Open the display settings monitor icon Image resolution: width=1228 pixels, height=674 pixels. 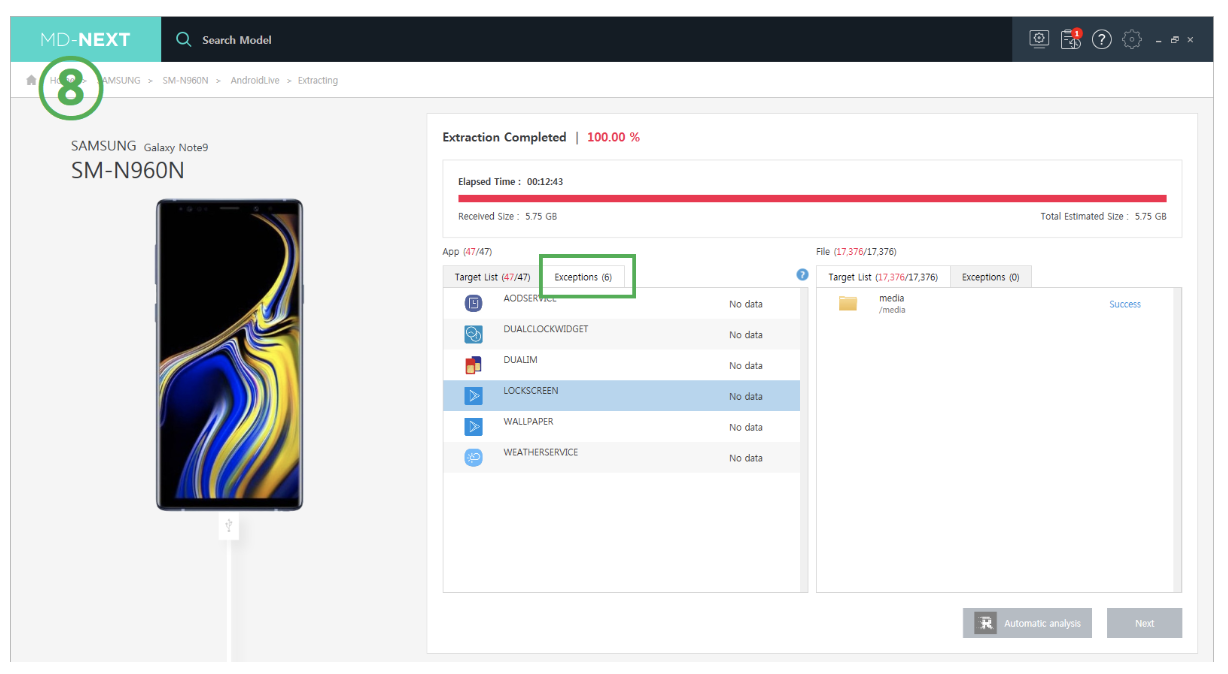pos(1039,39)
